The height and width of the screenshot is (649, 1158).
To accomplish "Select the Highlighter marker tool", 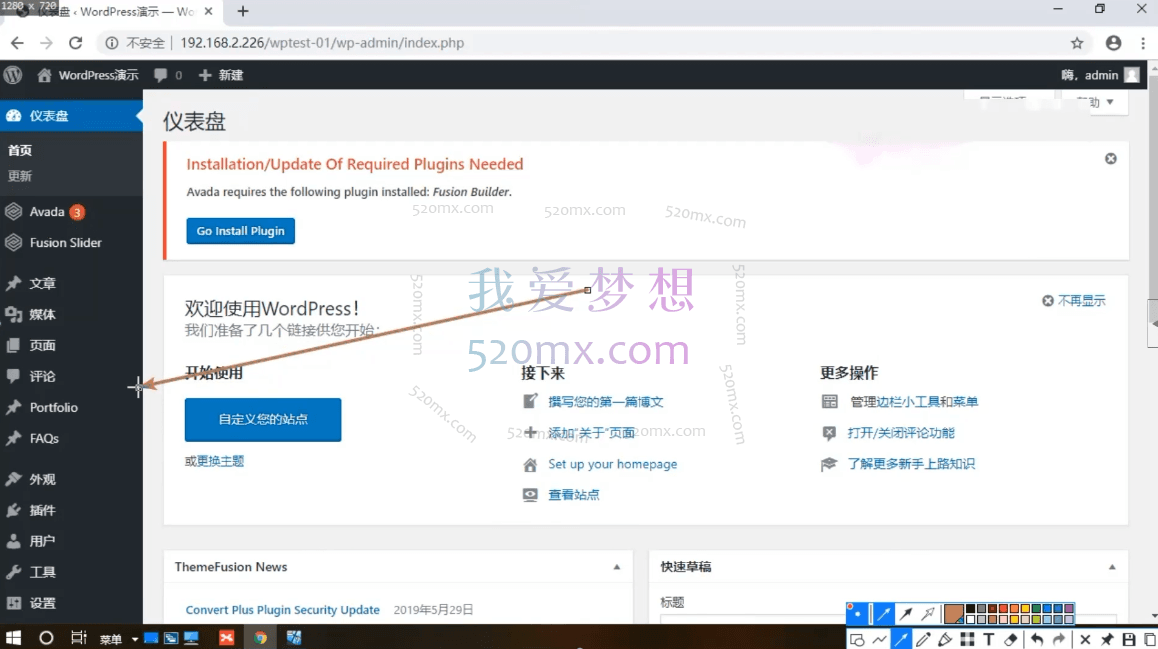I will (x=945, y=638).
